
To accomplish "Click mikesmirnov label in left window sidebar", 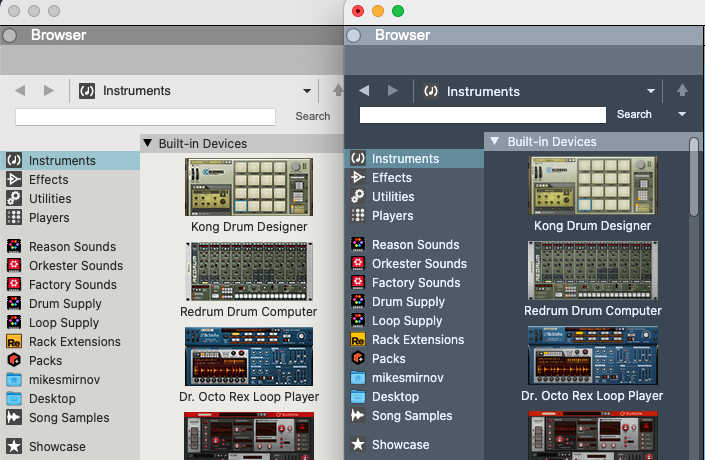I will (64, 380).
